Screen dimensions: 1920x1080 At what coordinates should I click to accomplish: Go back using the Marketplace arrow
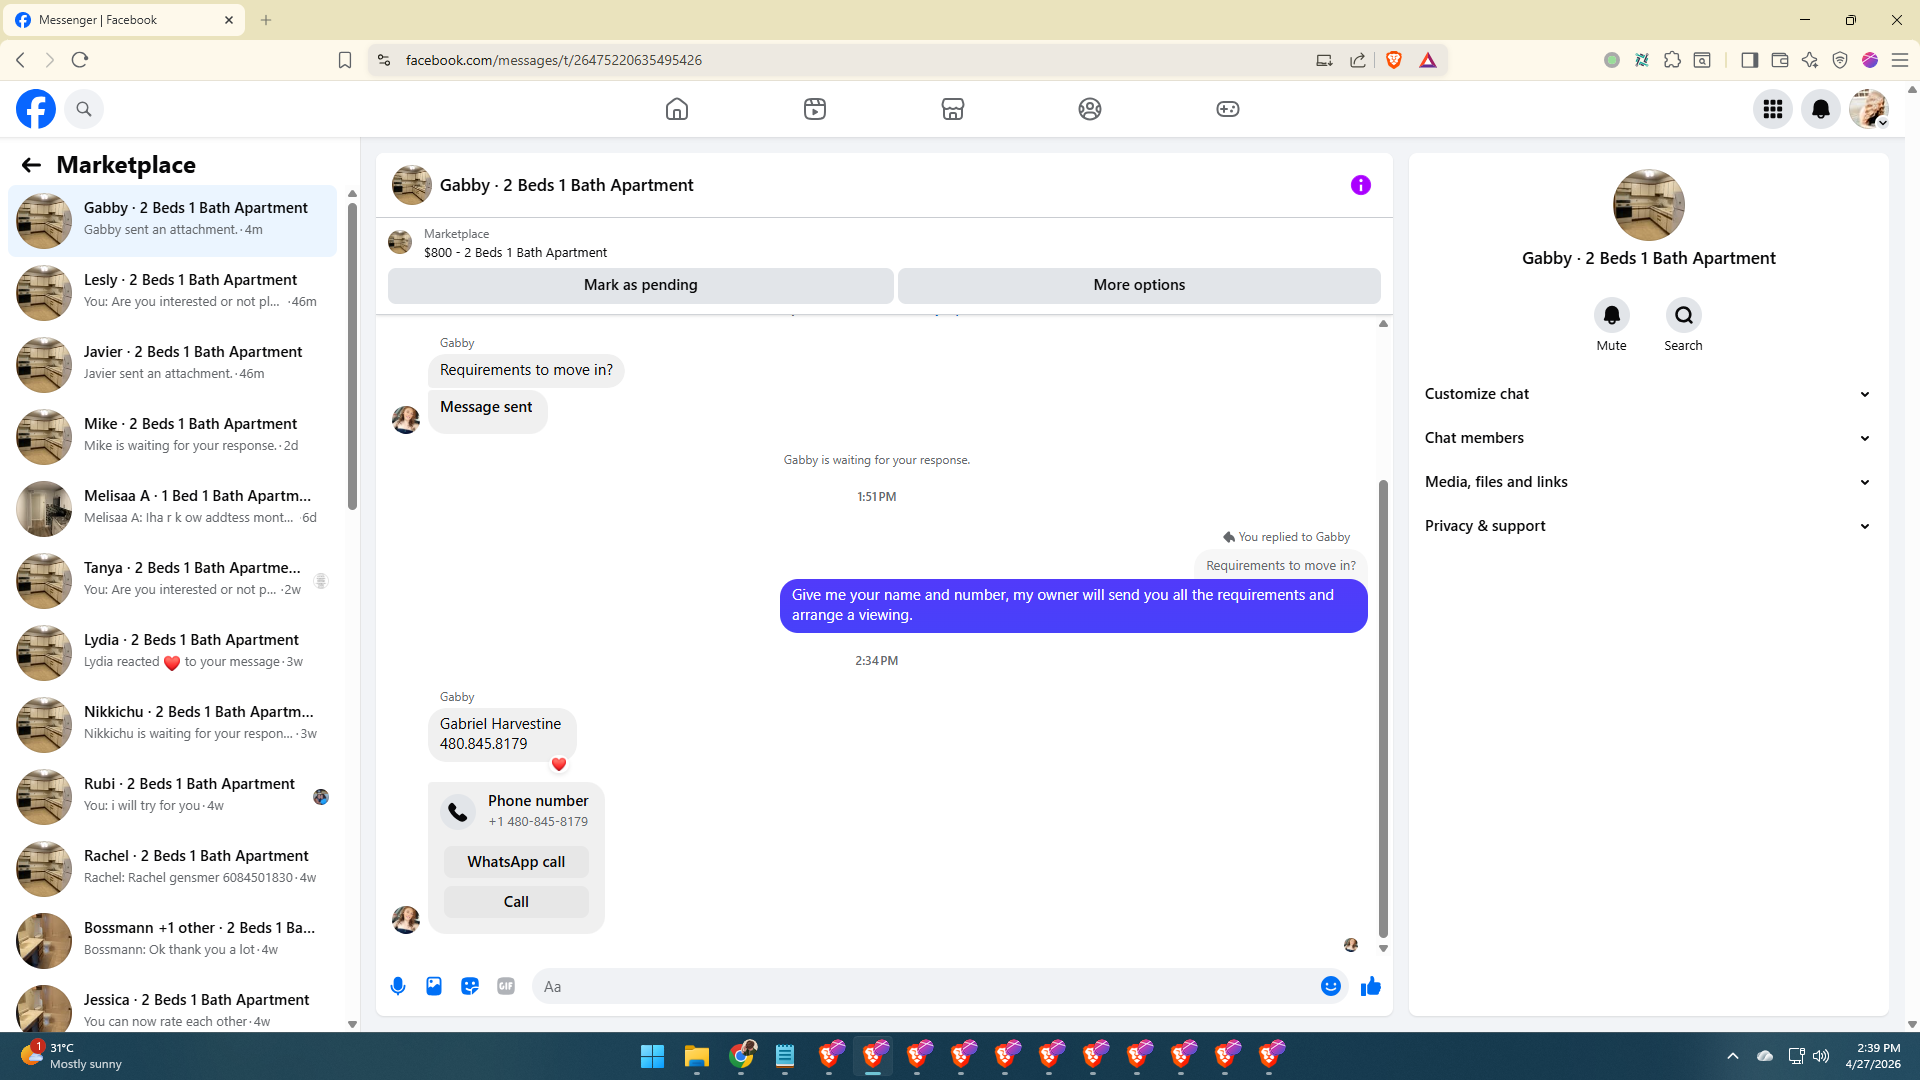click(31, 165)
